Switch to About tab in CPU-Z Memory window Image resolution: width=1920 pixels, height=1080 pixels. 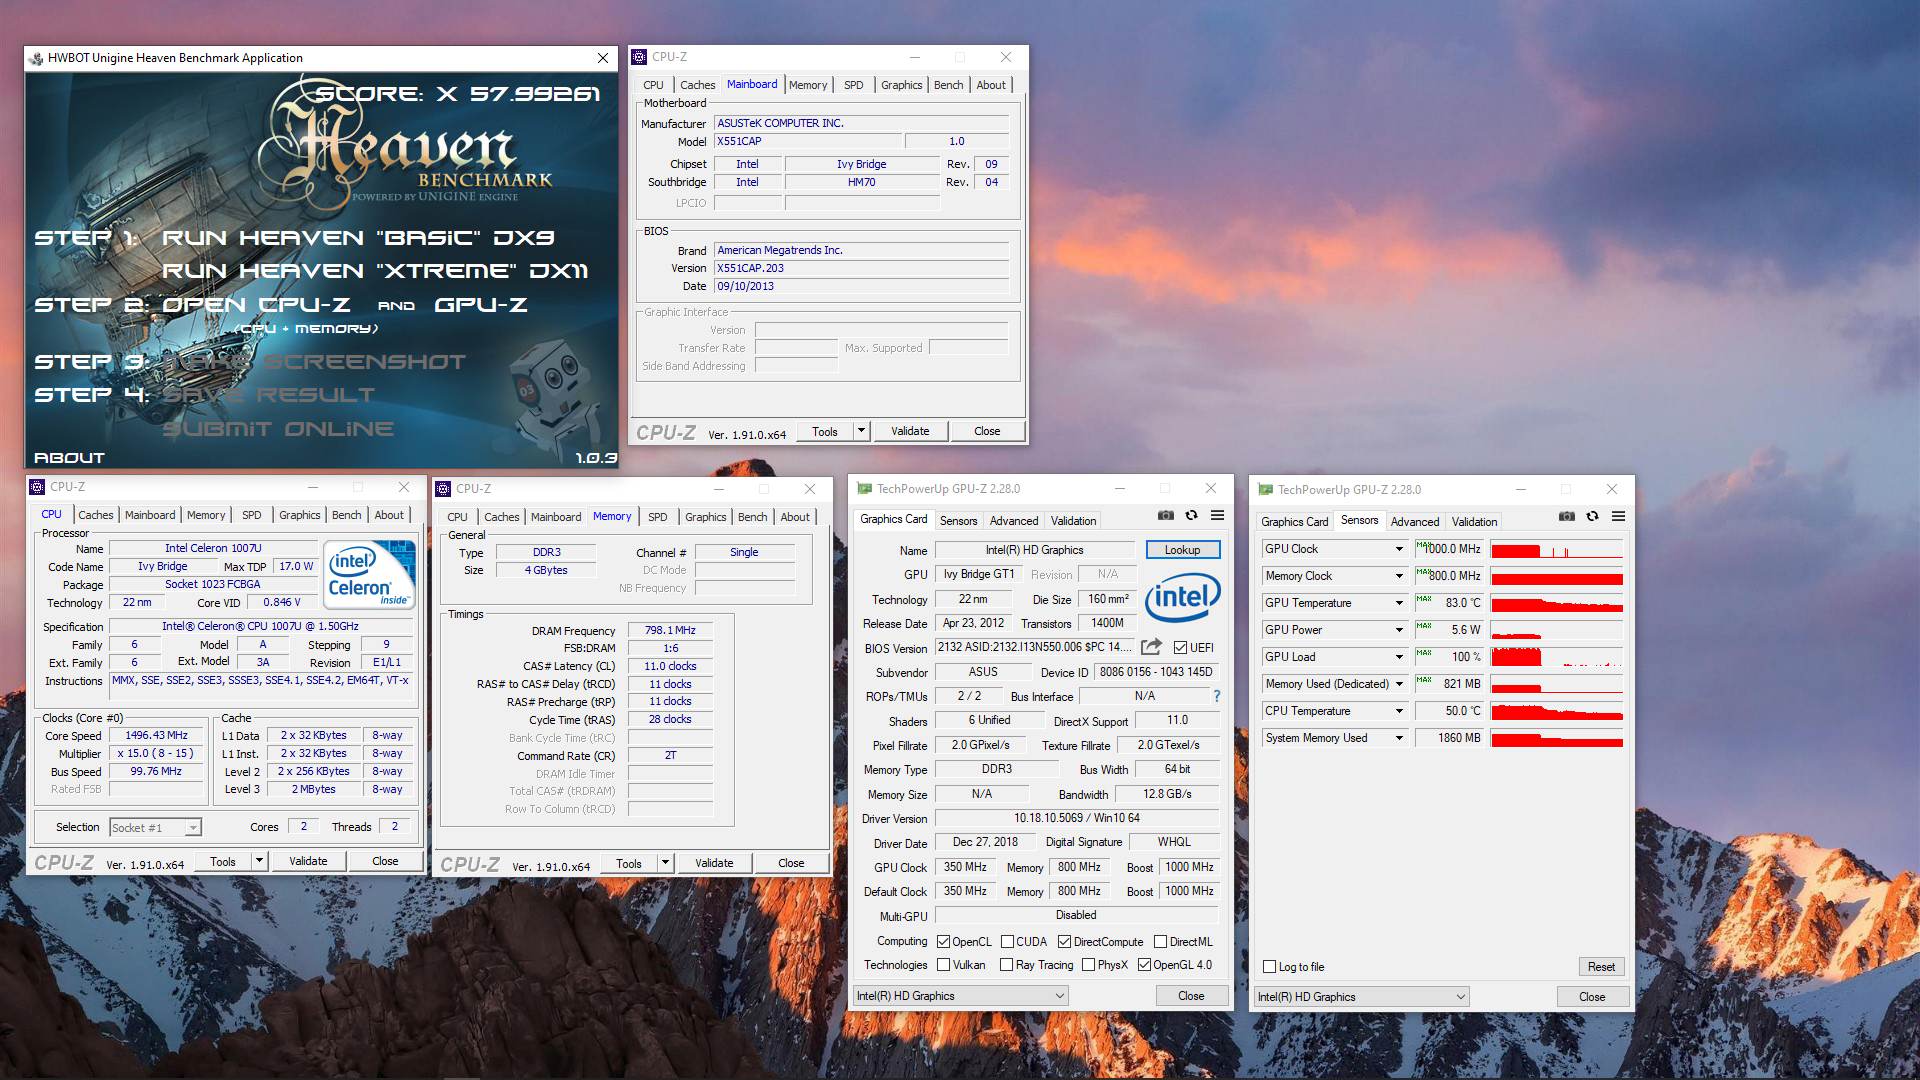[x=795, y=517]
